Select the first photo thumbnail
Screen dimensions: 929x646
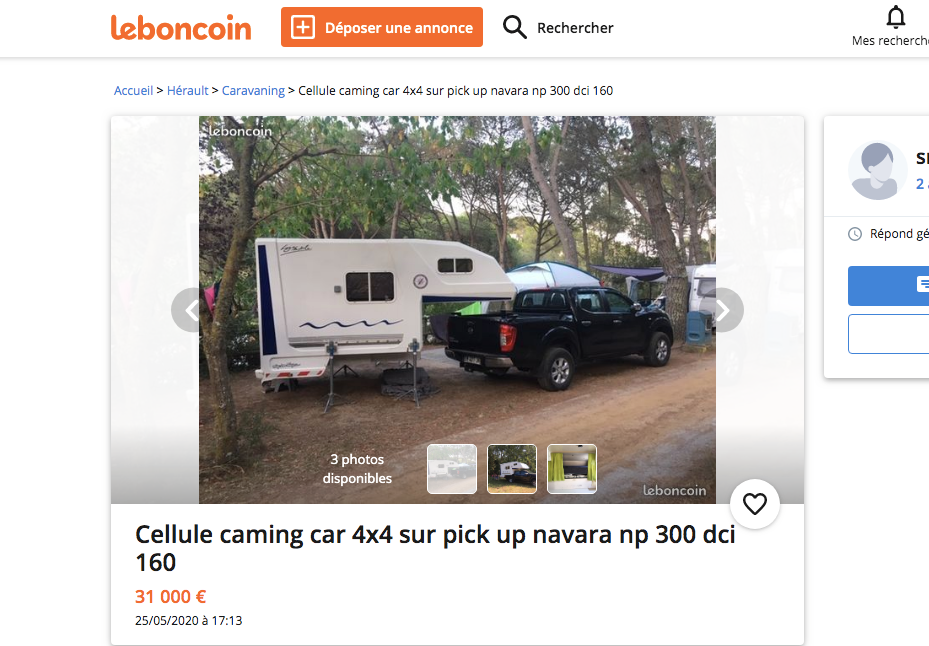(452, 469)
